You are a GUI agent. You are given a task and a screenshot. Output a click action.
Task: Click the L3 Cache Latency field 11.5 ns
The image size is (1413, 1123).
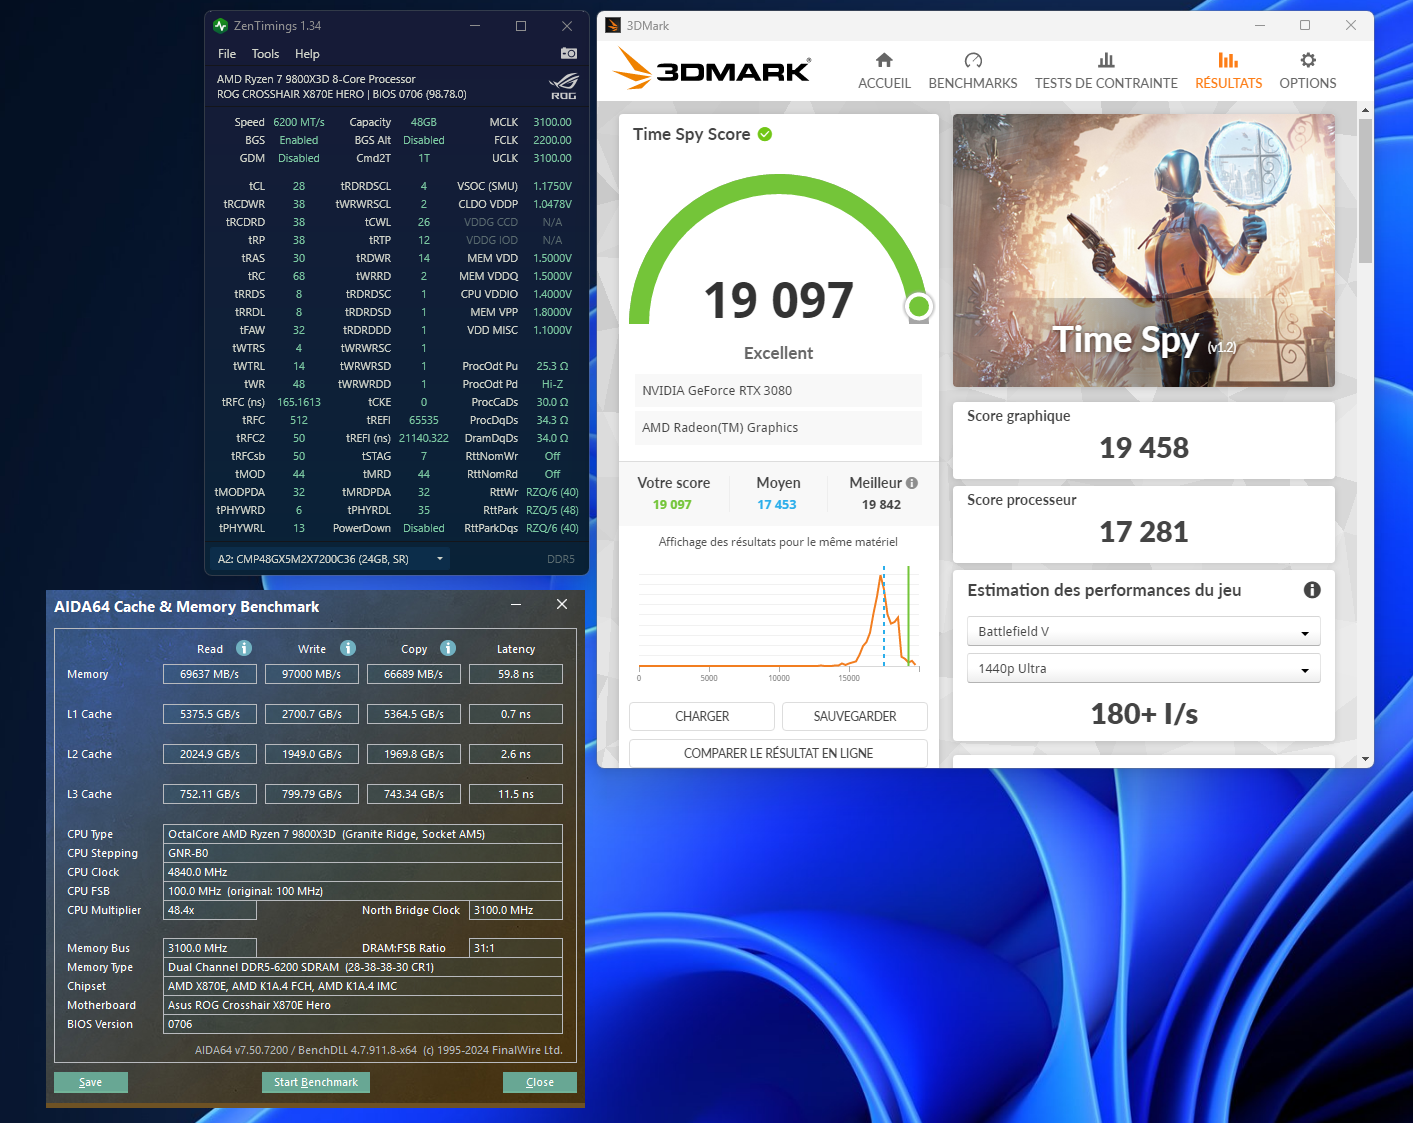(516, 794)
